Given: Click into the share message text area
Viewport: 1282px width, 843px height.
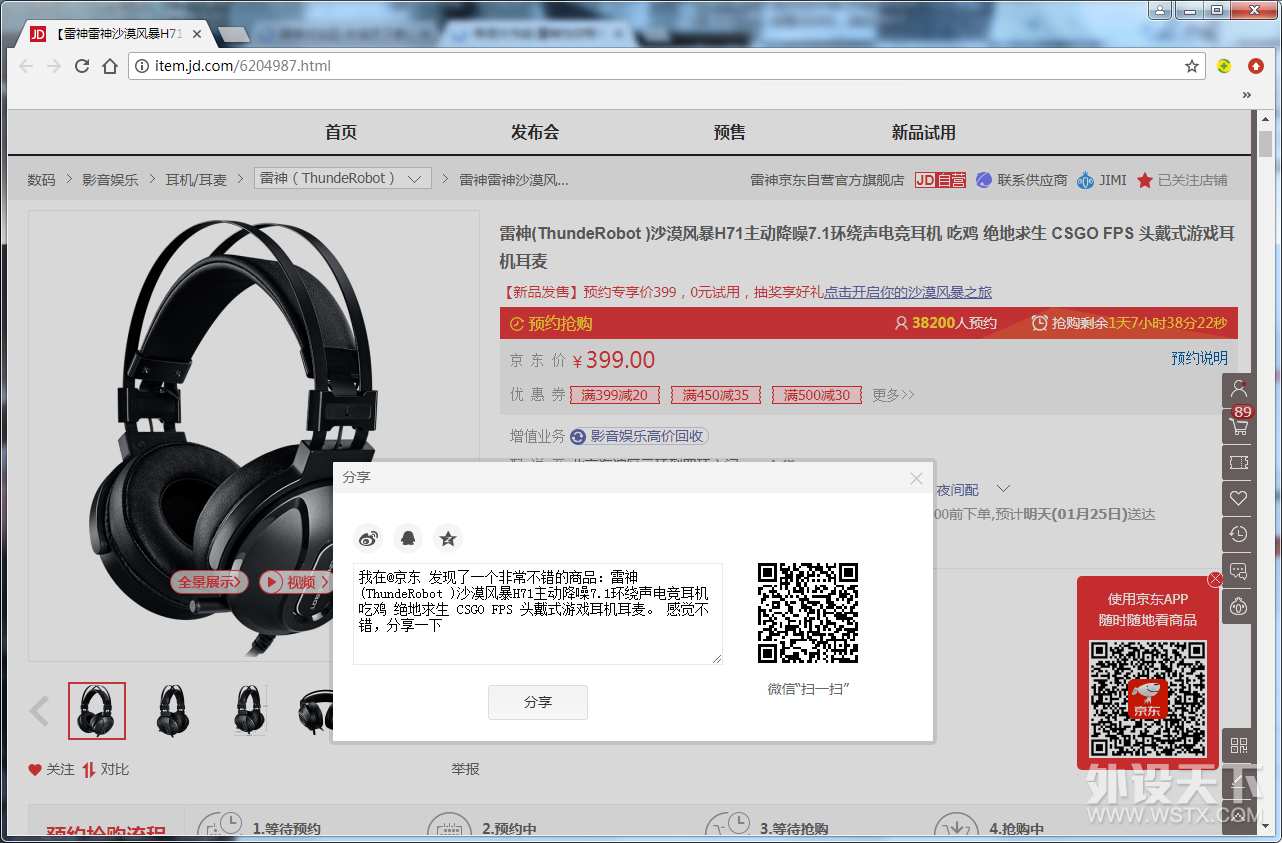Looking at the screenshot, I should pos(538,613).
